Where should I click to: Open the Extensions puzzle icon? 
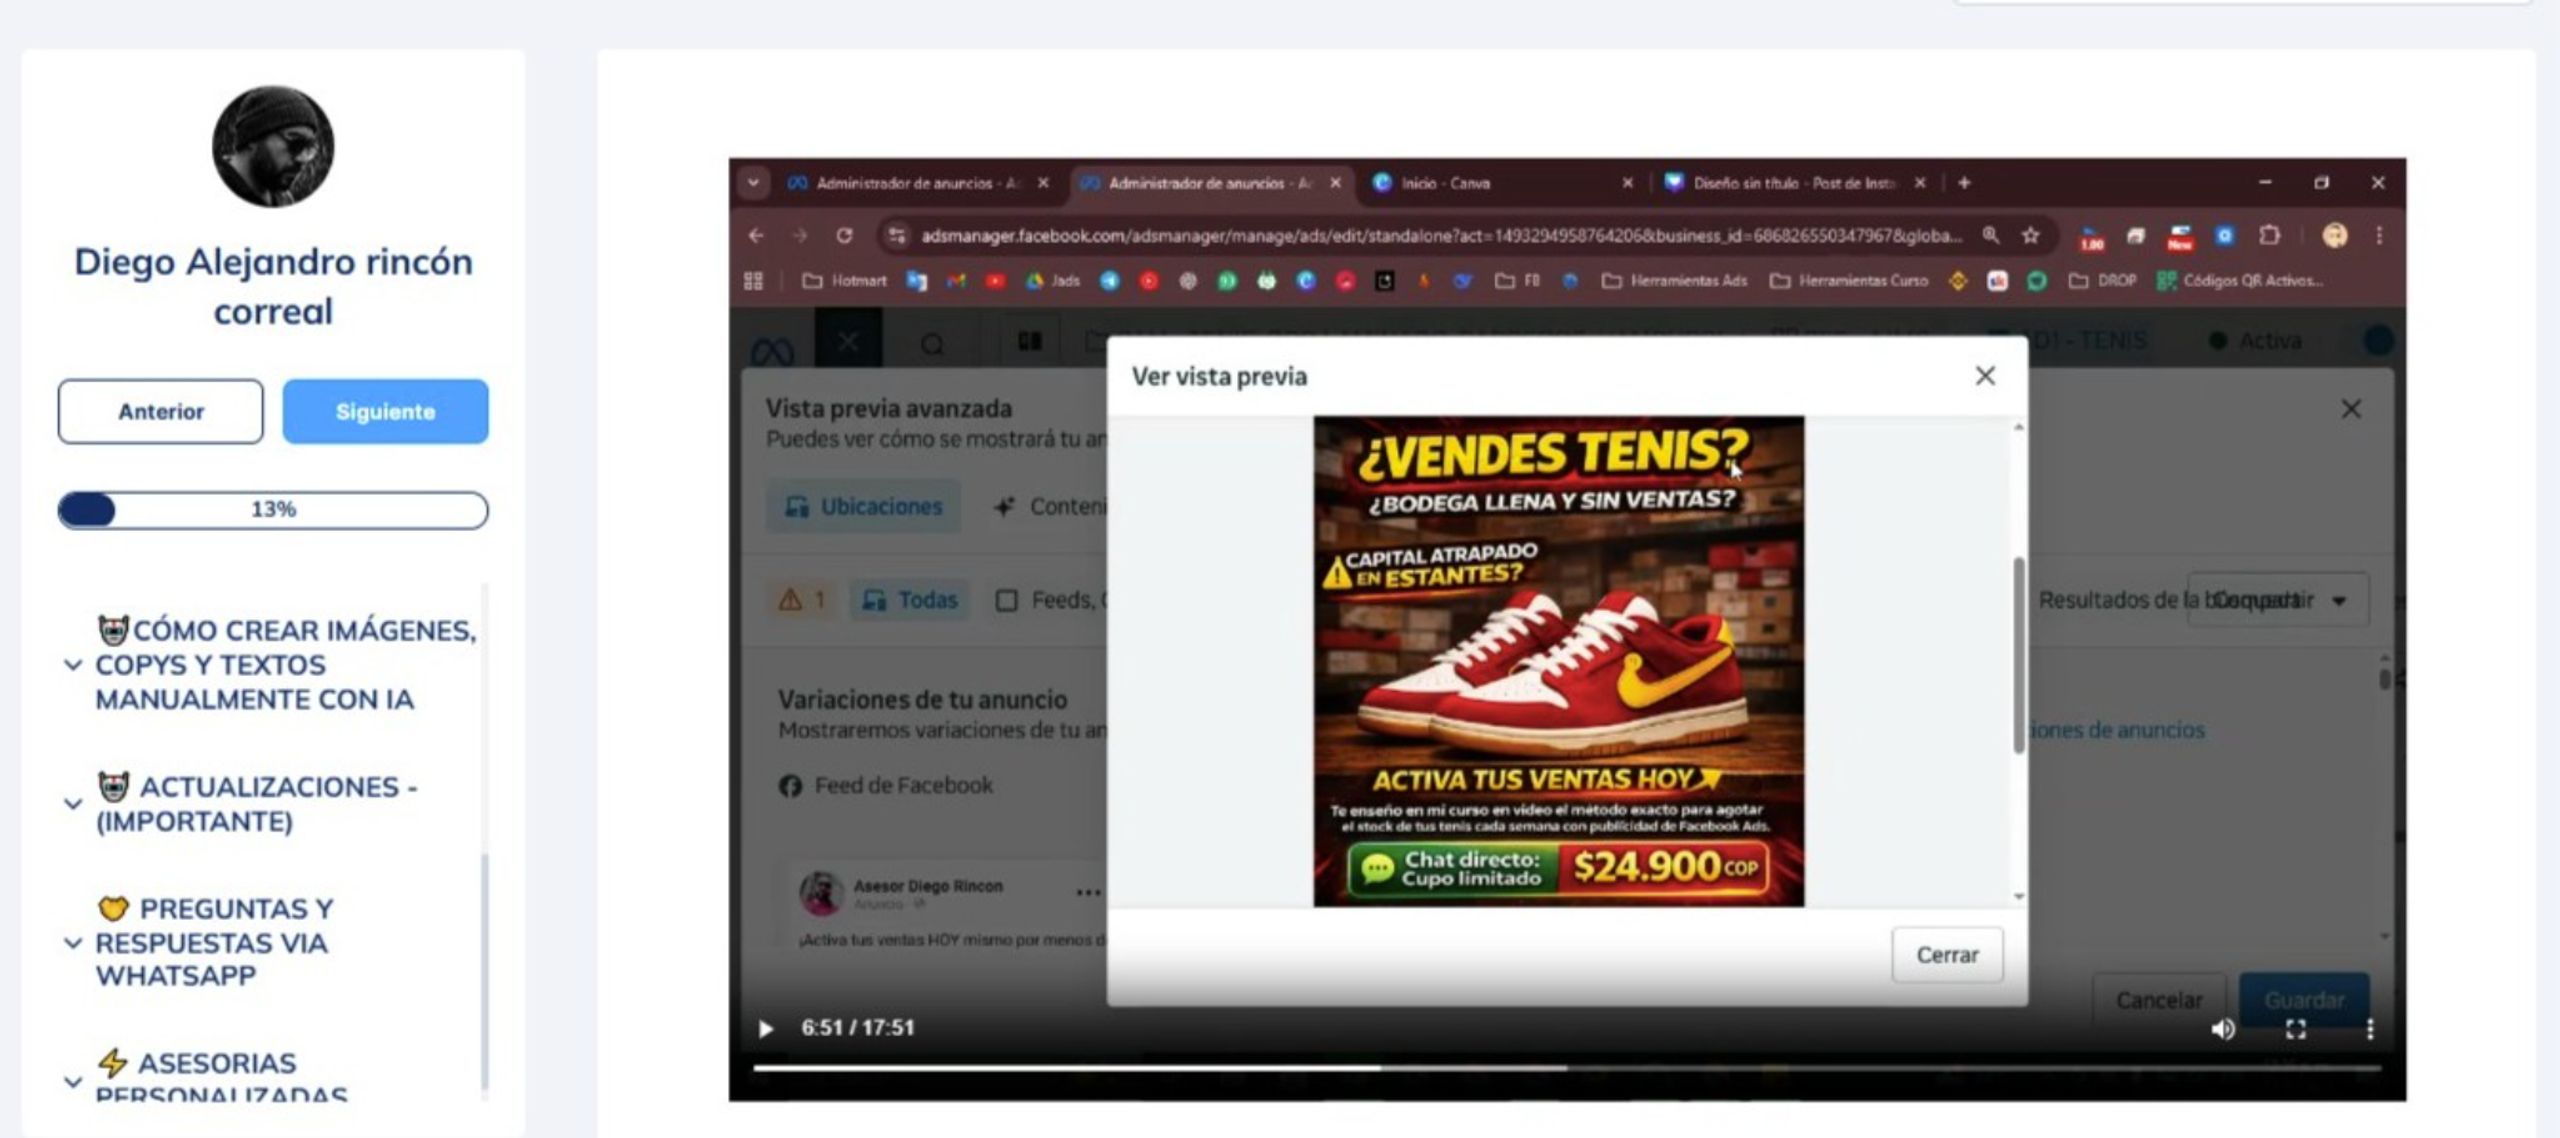point(2269,236)
